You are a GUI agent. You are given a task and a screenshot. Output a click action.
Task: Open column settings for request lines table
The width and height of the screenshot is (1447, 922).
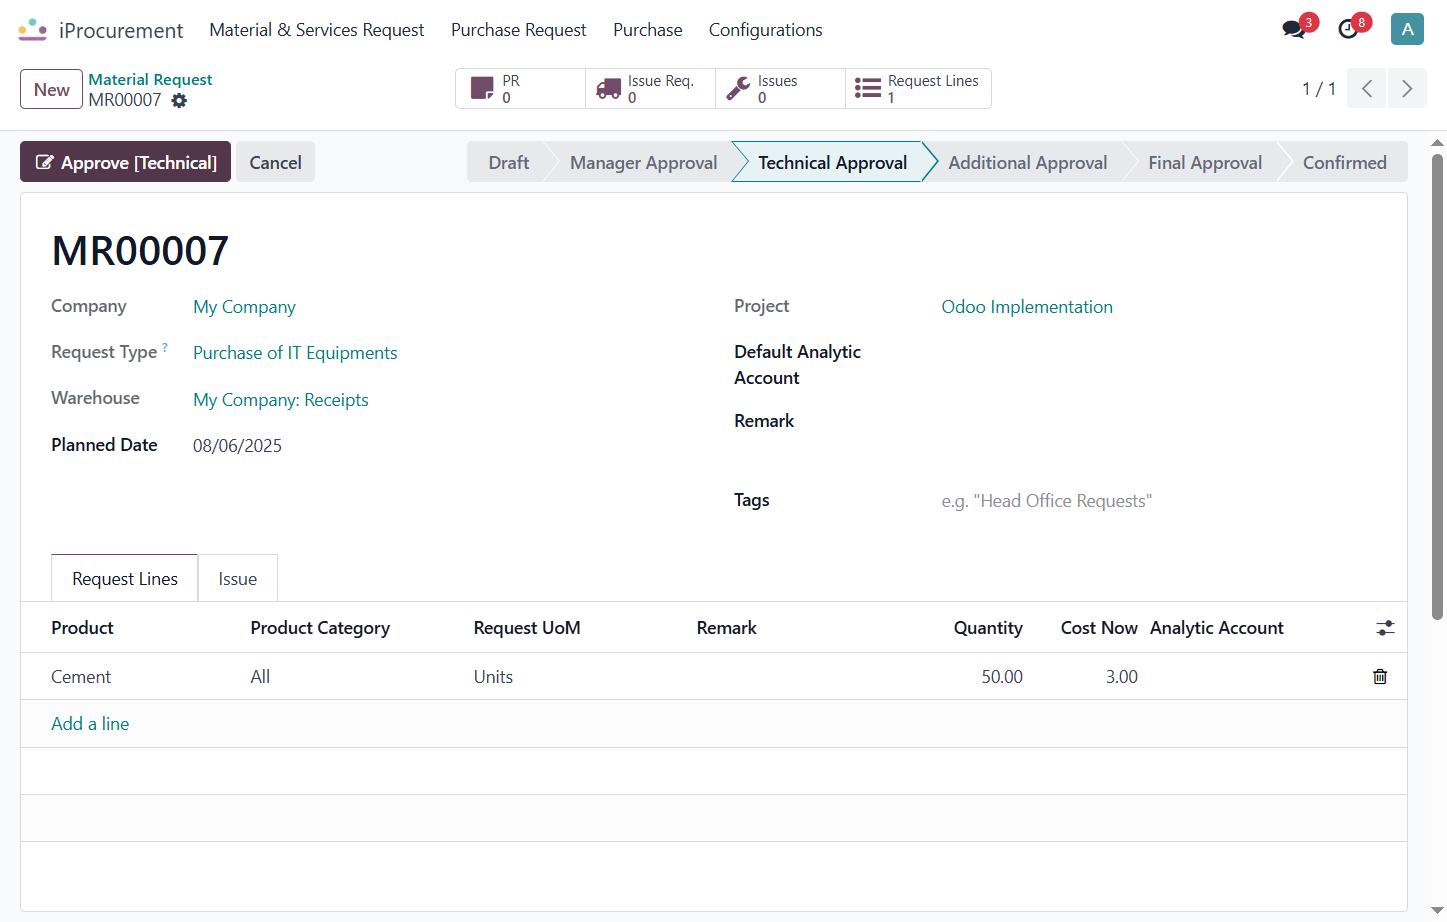coord(1385,628)
